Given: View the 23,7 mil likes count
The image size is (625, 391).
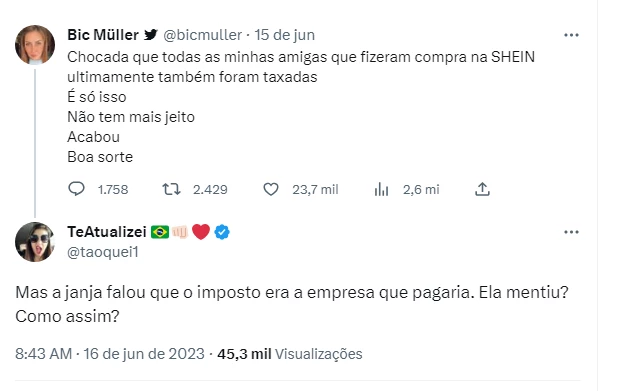Looking at the screenshot, I should pos(315,189).
